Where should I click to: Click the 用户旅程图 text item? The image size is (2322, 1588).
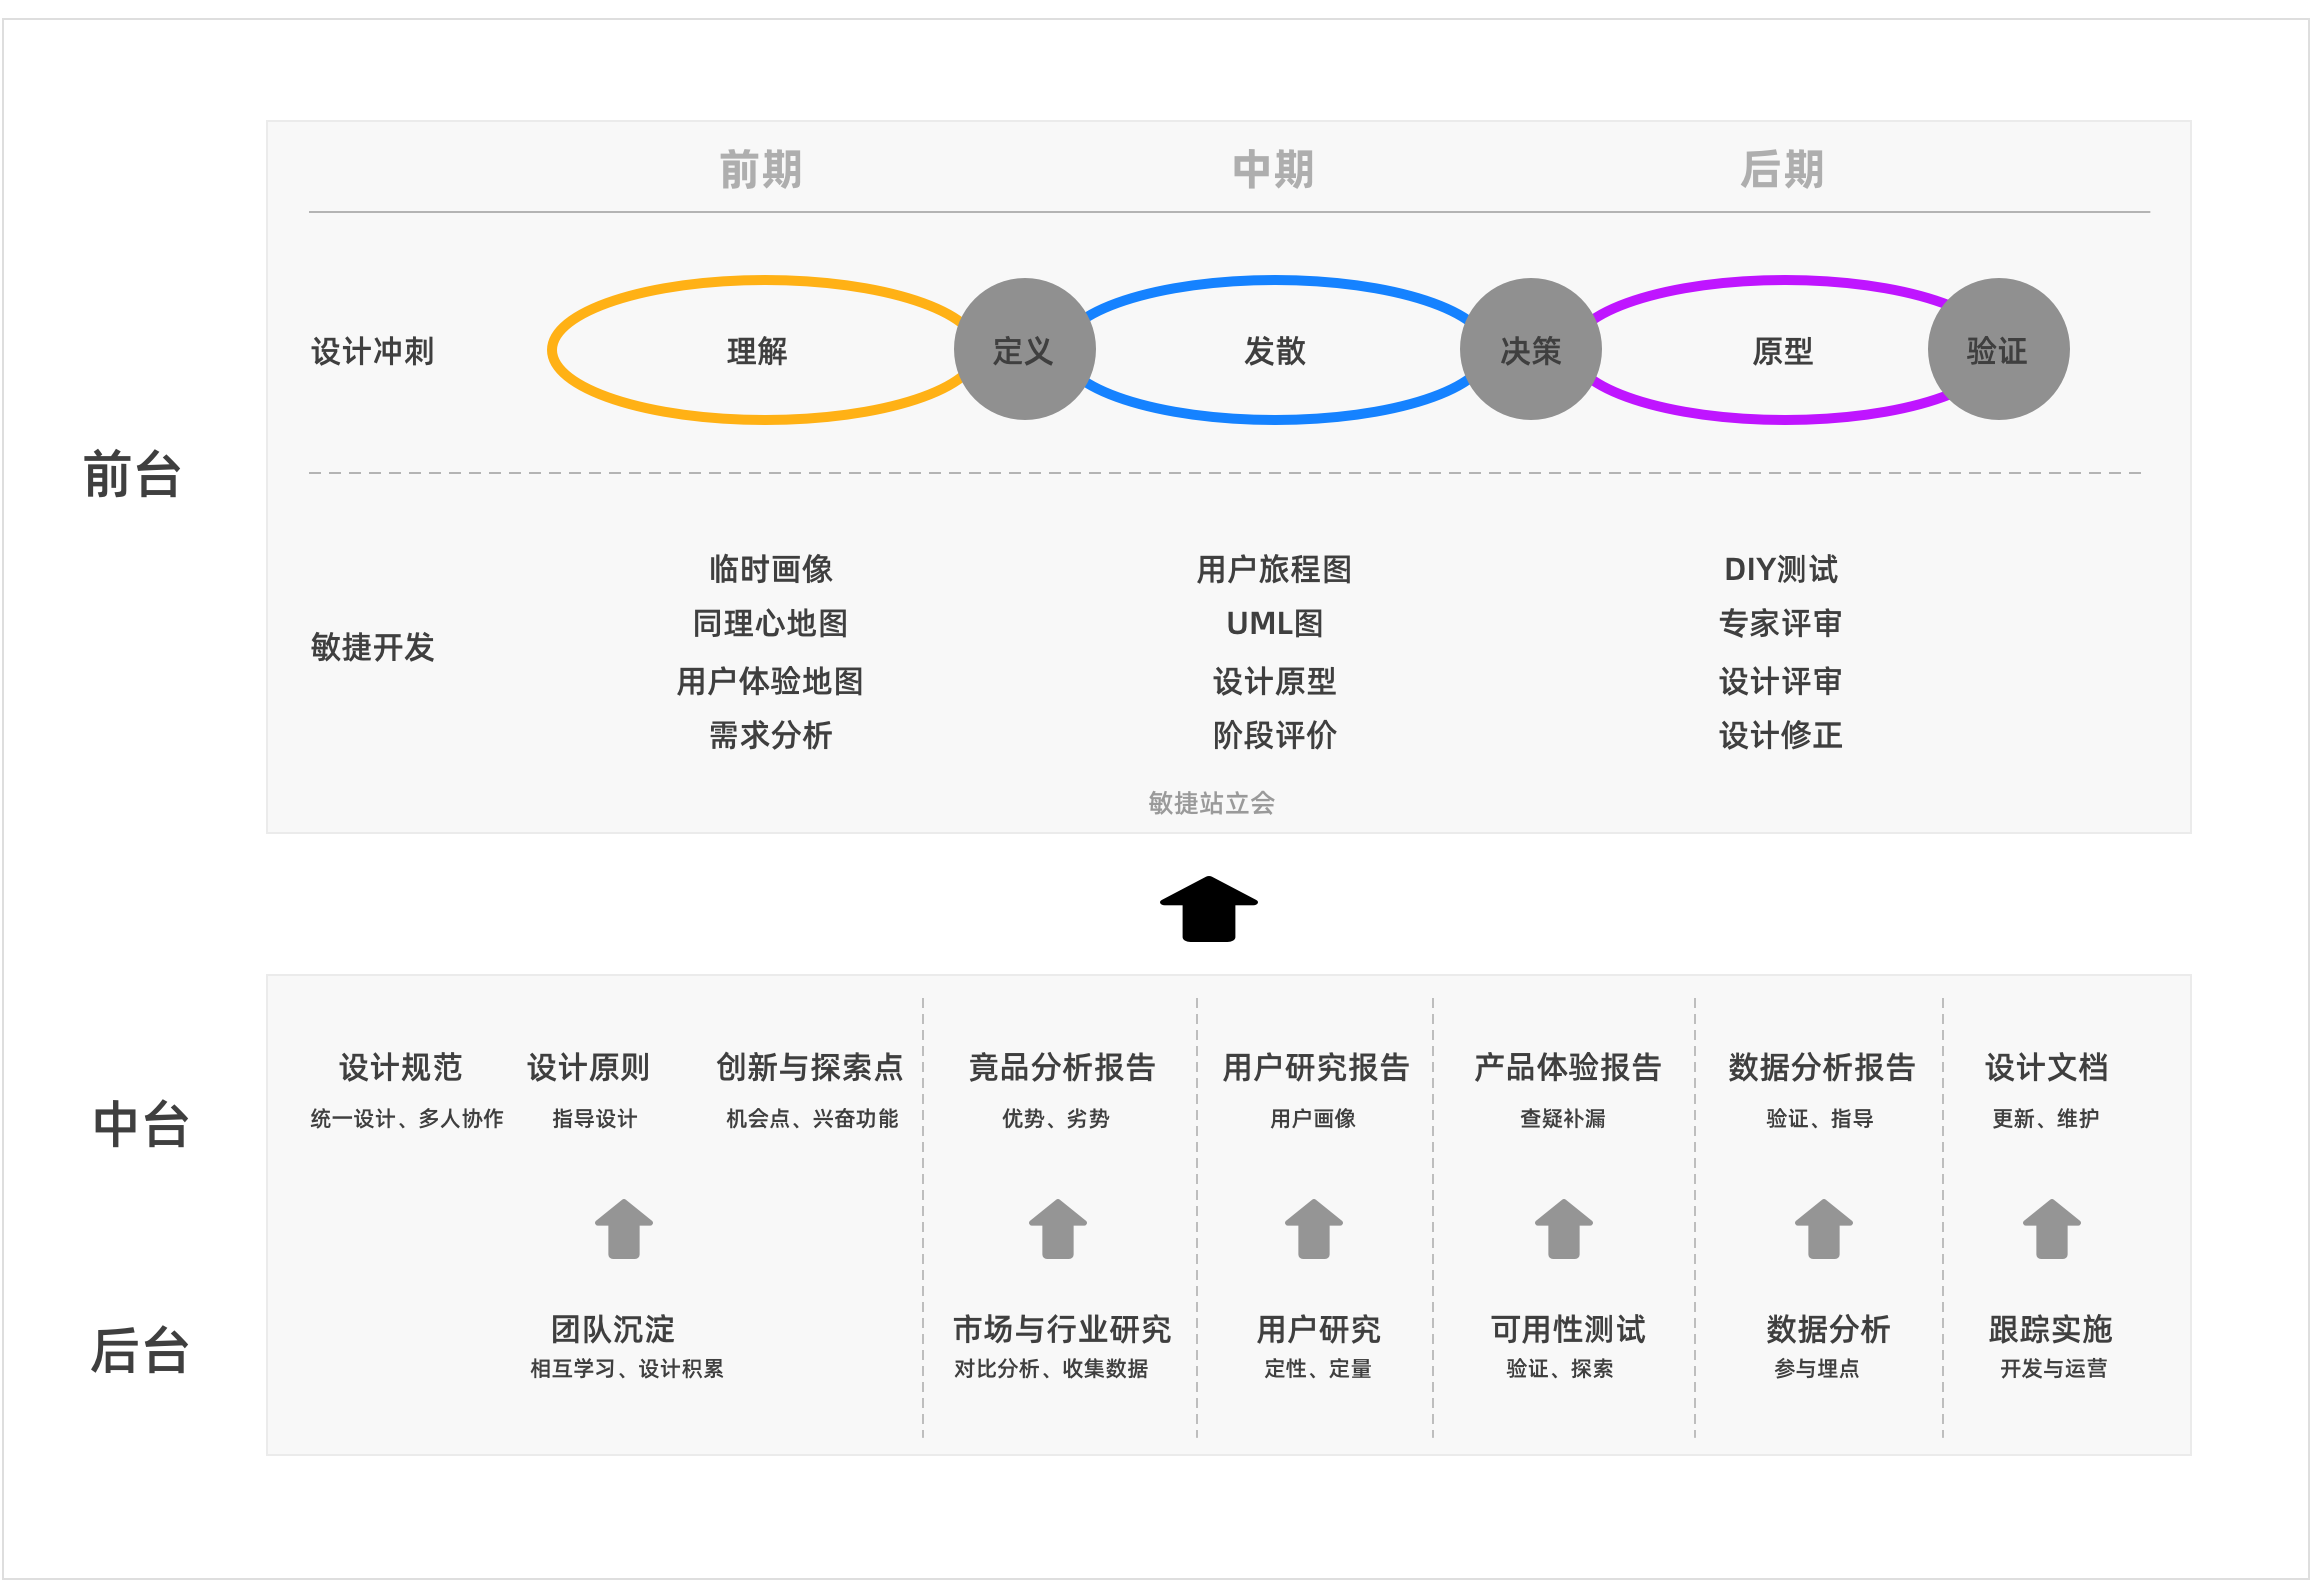(x=1274, y=569)
